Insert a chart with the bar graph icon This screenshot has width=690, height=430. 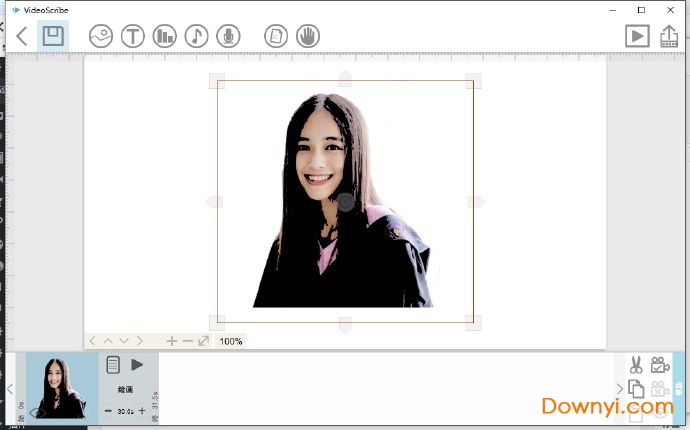(165, 36)
